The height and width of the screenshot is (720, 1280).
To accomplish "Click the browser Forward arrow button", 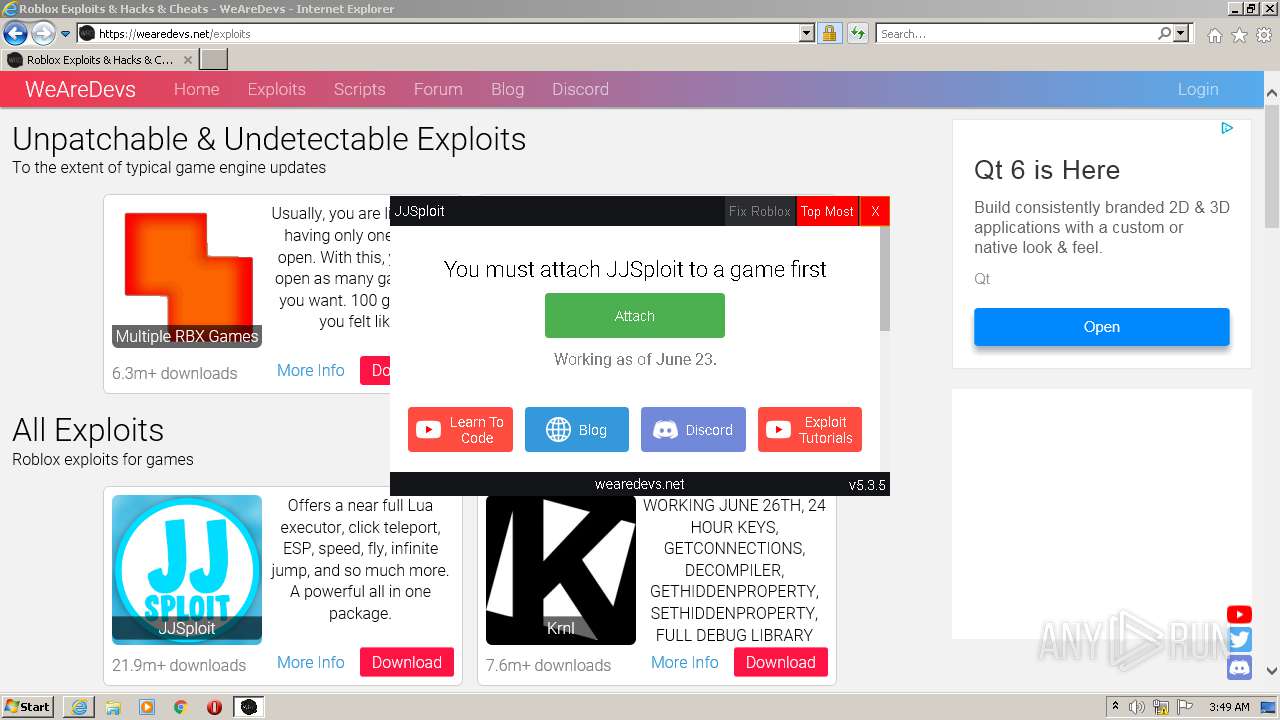I will click(43, 33).
